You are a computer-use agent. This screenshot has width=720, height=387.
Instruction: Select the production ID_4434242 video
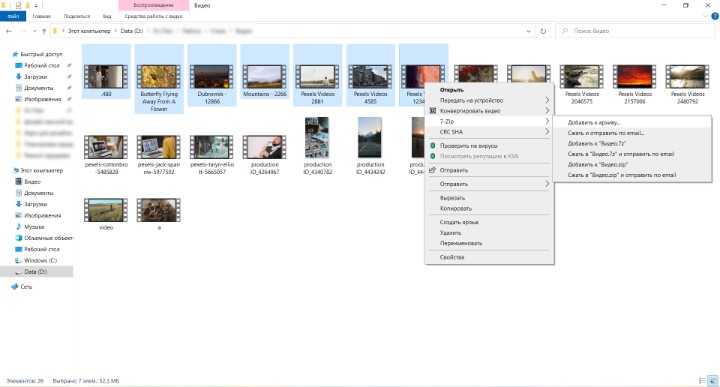point(370,146)
